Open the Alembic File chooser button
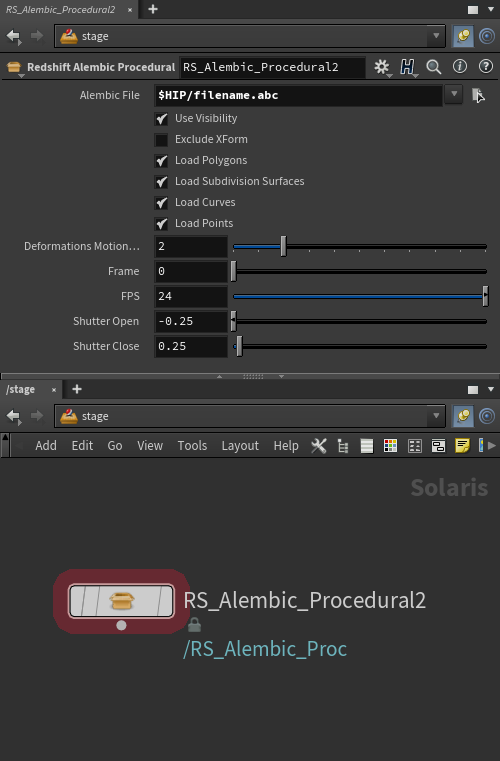The height and width of the screenshot is (761, 500). pos(478,95)
